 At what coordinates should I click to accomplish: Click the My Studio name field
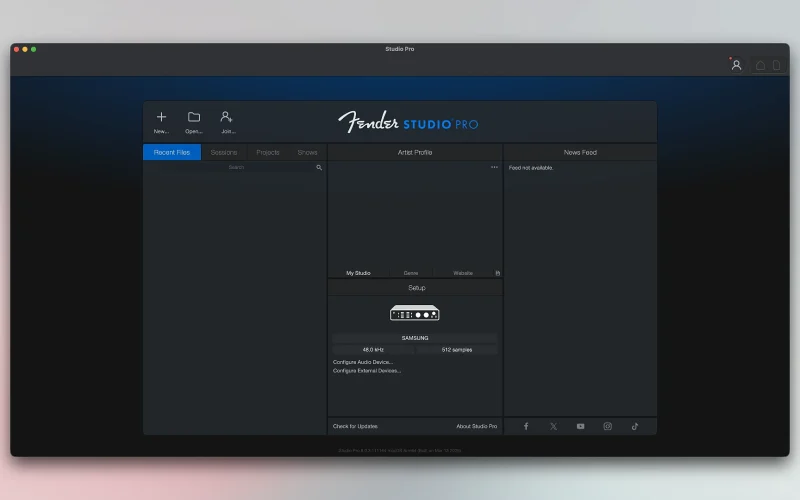pyautogui.click(x=358, y=273)
